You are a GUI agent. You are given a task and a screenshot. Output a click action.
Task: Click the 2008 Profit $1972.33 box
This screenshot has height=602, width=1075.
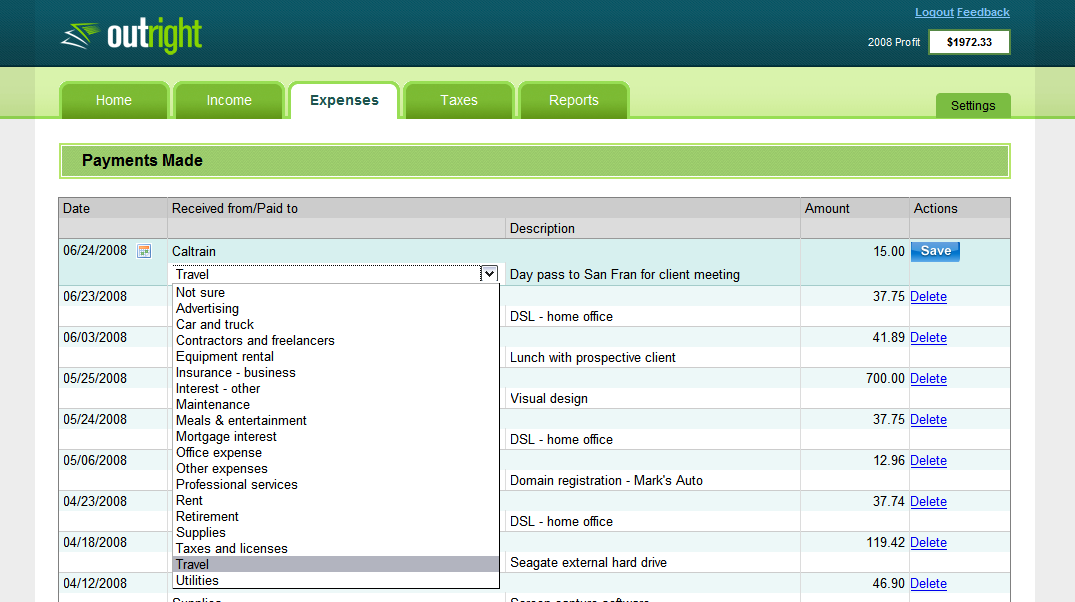pyautogui.click(x=969, y=42)
